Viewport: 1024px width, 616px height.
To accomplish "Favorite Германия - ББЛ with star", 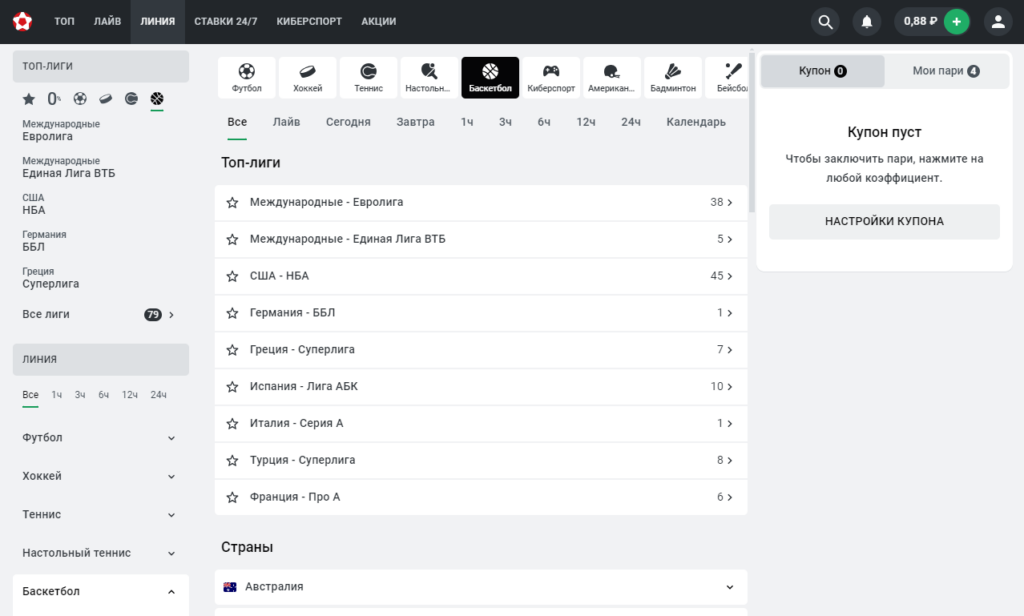I will [x=232, y=313].
